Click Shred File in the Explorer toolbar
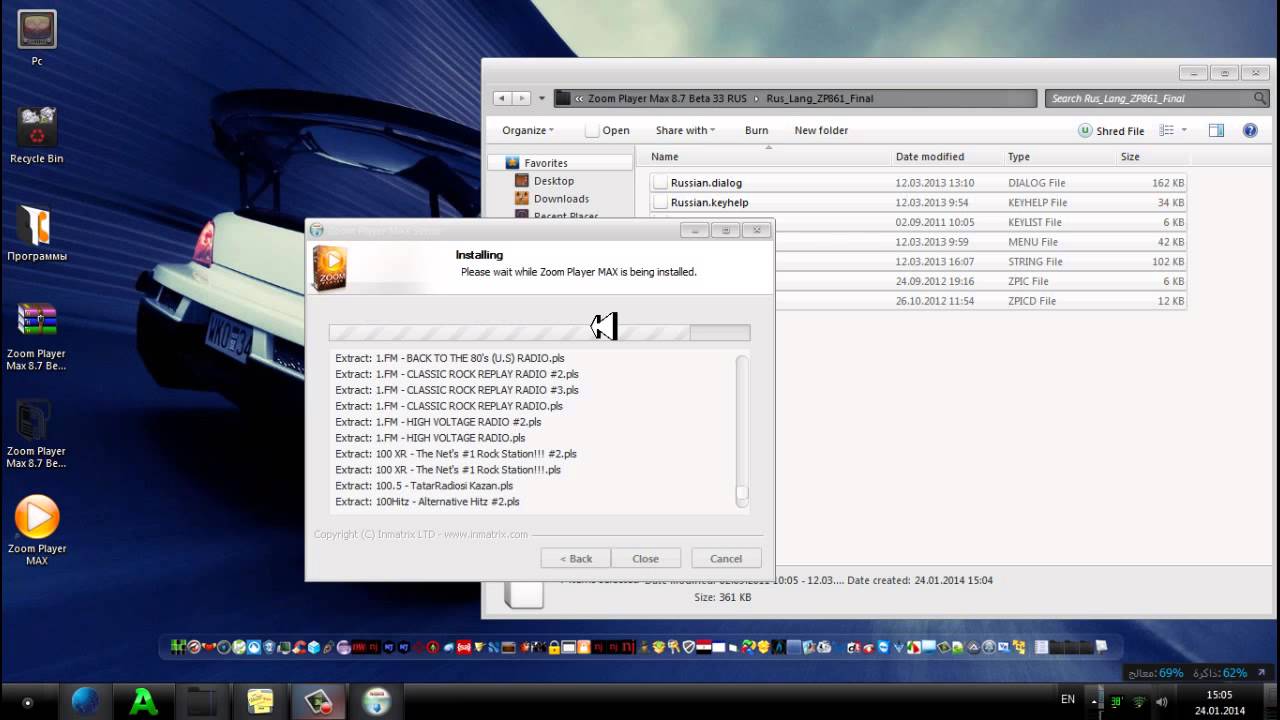The height and width of the screenshot is (720, 1280). [1111, 131]
